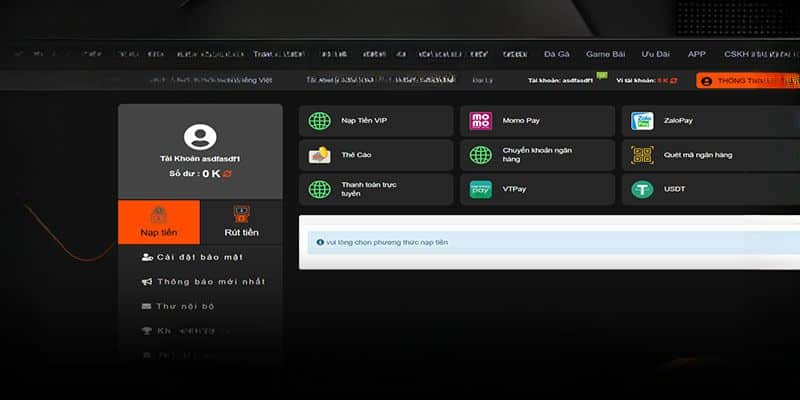Click the QR code bank scan icon
The width and height of the screenshot is (800, 400).
click(642, 155)
